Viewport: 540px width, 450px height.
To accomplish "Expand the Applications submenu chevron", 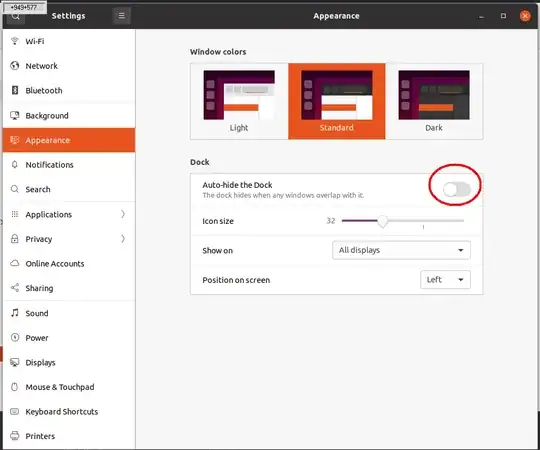I will pos(123,214).
